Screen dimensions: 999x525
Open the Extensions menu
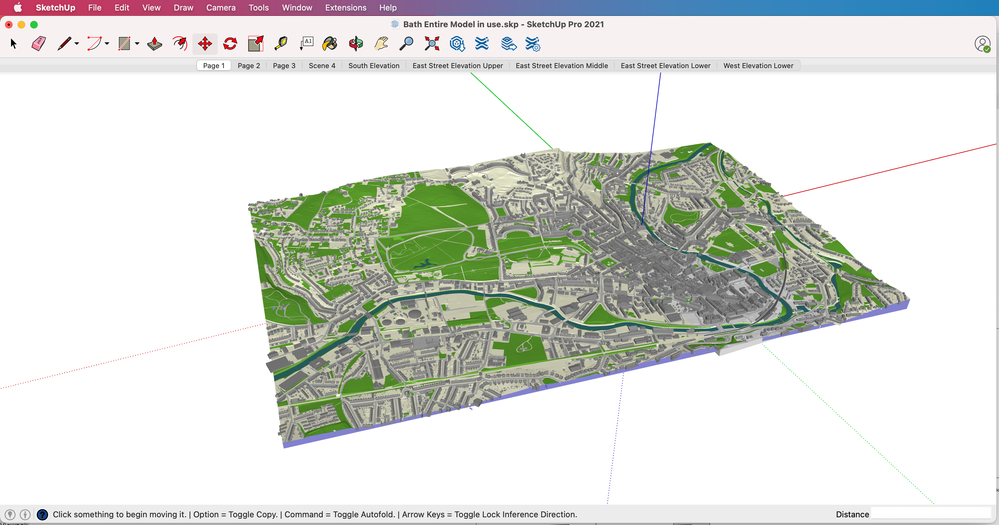(345, 7)
